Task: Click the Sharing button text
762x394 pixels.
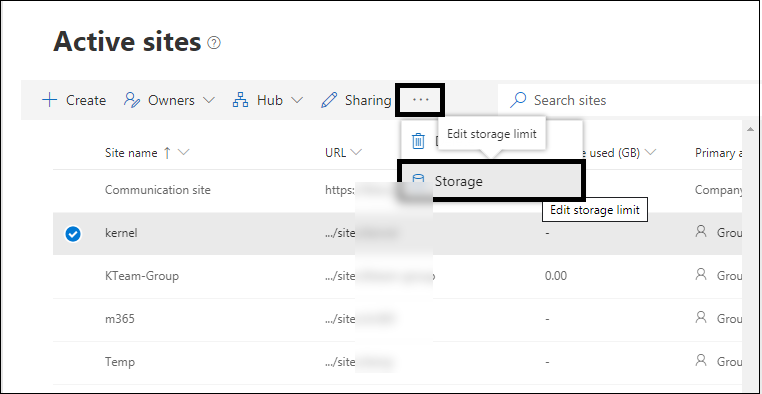Action: click(368, 101)
